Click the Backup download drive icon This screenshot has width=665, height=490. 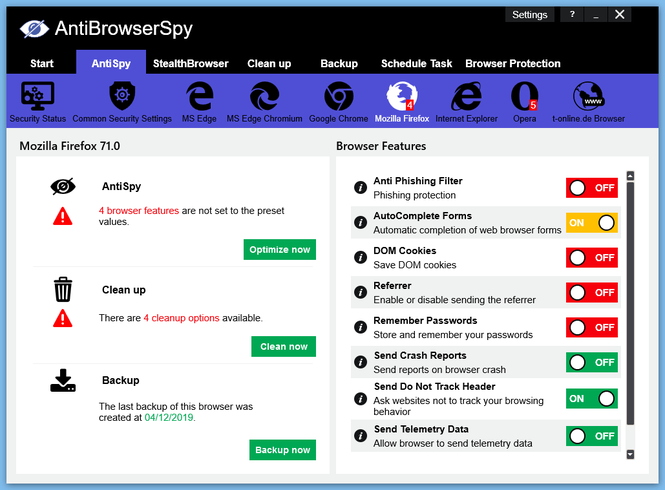pyautogui.click(x=63, y=380)
